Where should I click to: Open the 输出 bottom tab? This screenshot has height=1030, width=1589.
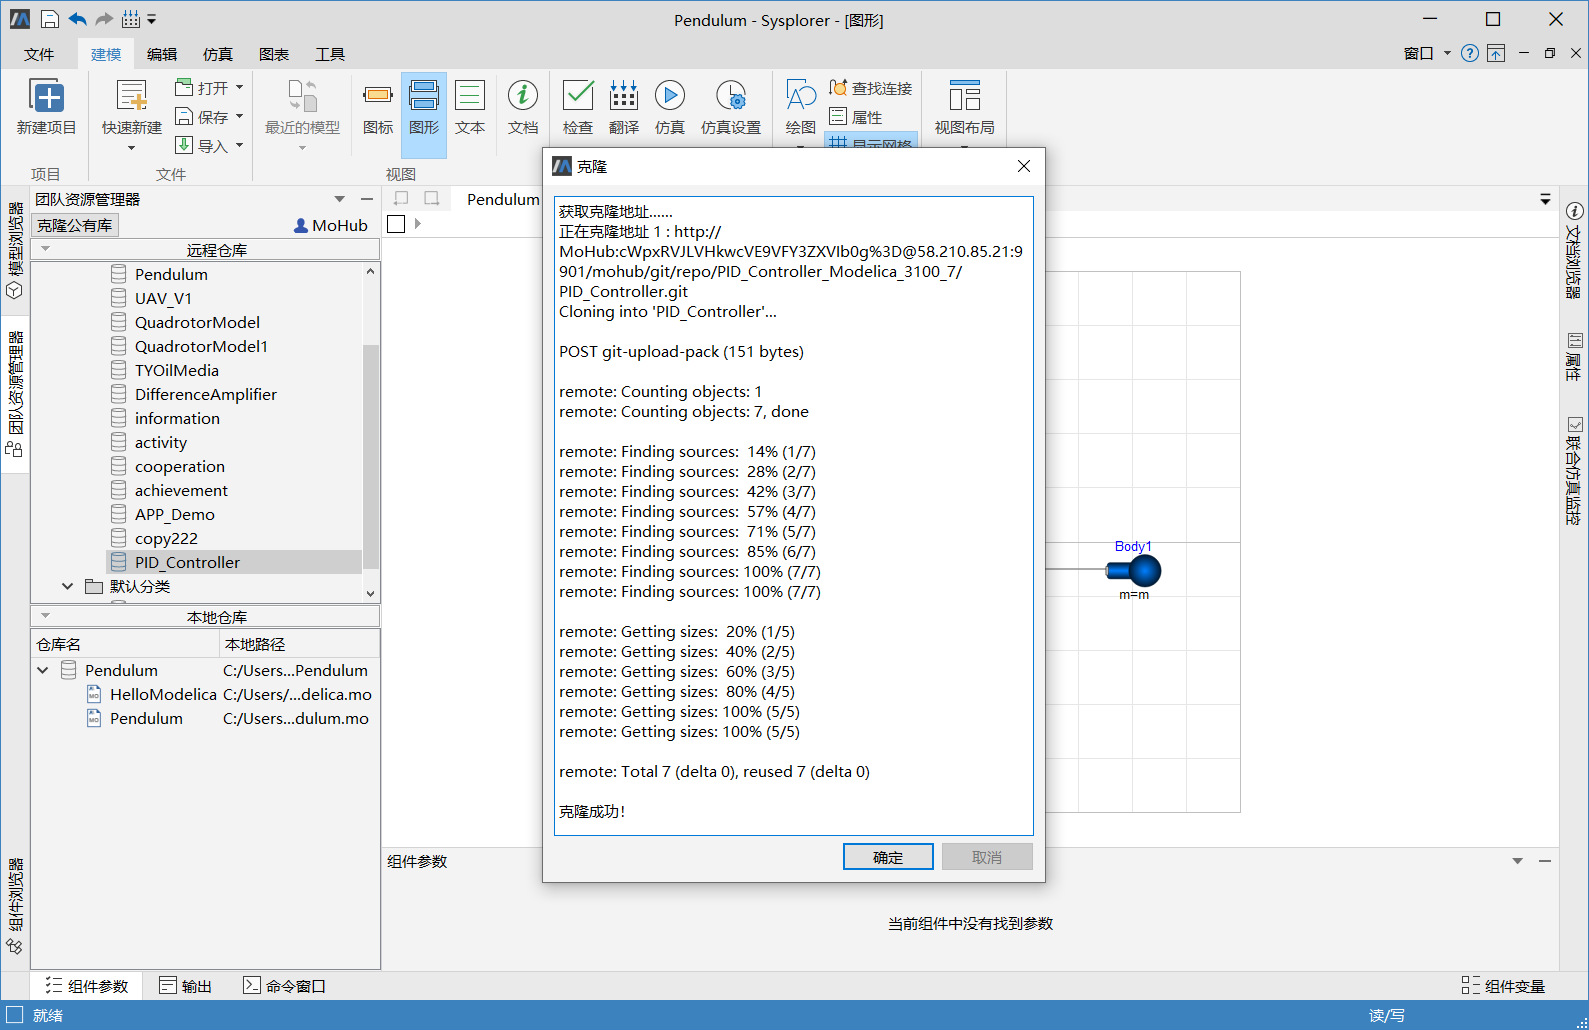click(186, 986)
